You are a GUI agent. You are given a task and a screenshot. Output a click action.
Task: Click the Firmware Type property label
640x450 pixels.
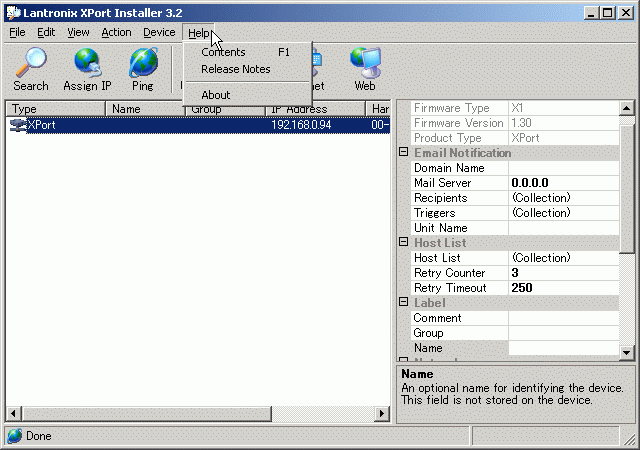pos(451,108)
